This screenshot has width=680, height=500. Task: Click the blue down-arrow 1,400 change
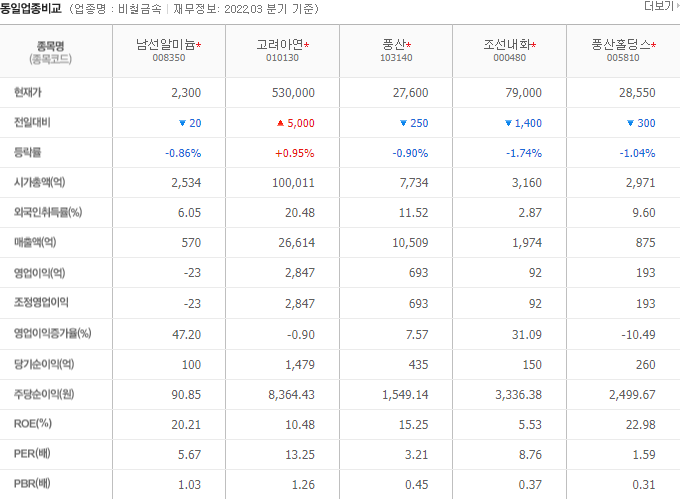point(523,123)
